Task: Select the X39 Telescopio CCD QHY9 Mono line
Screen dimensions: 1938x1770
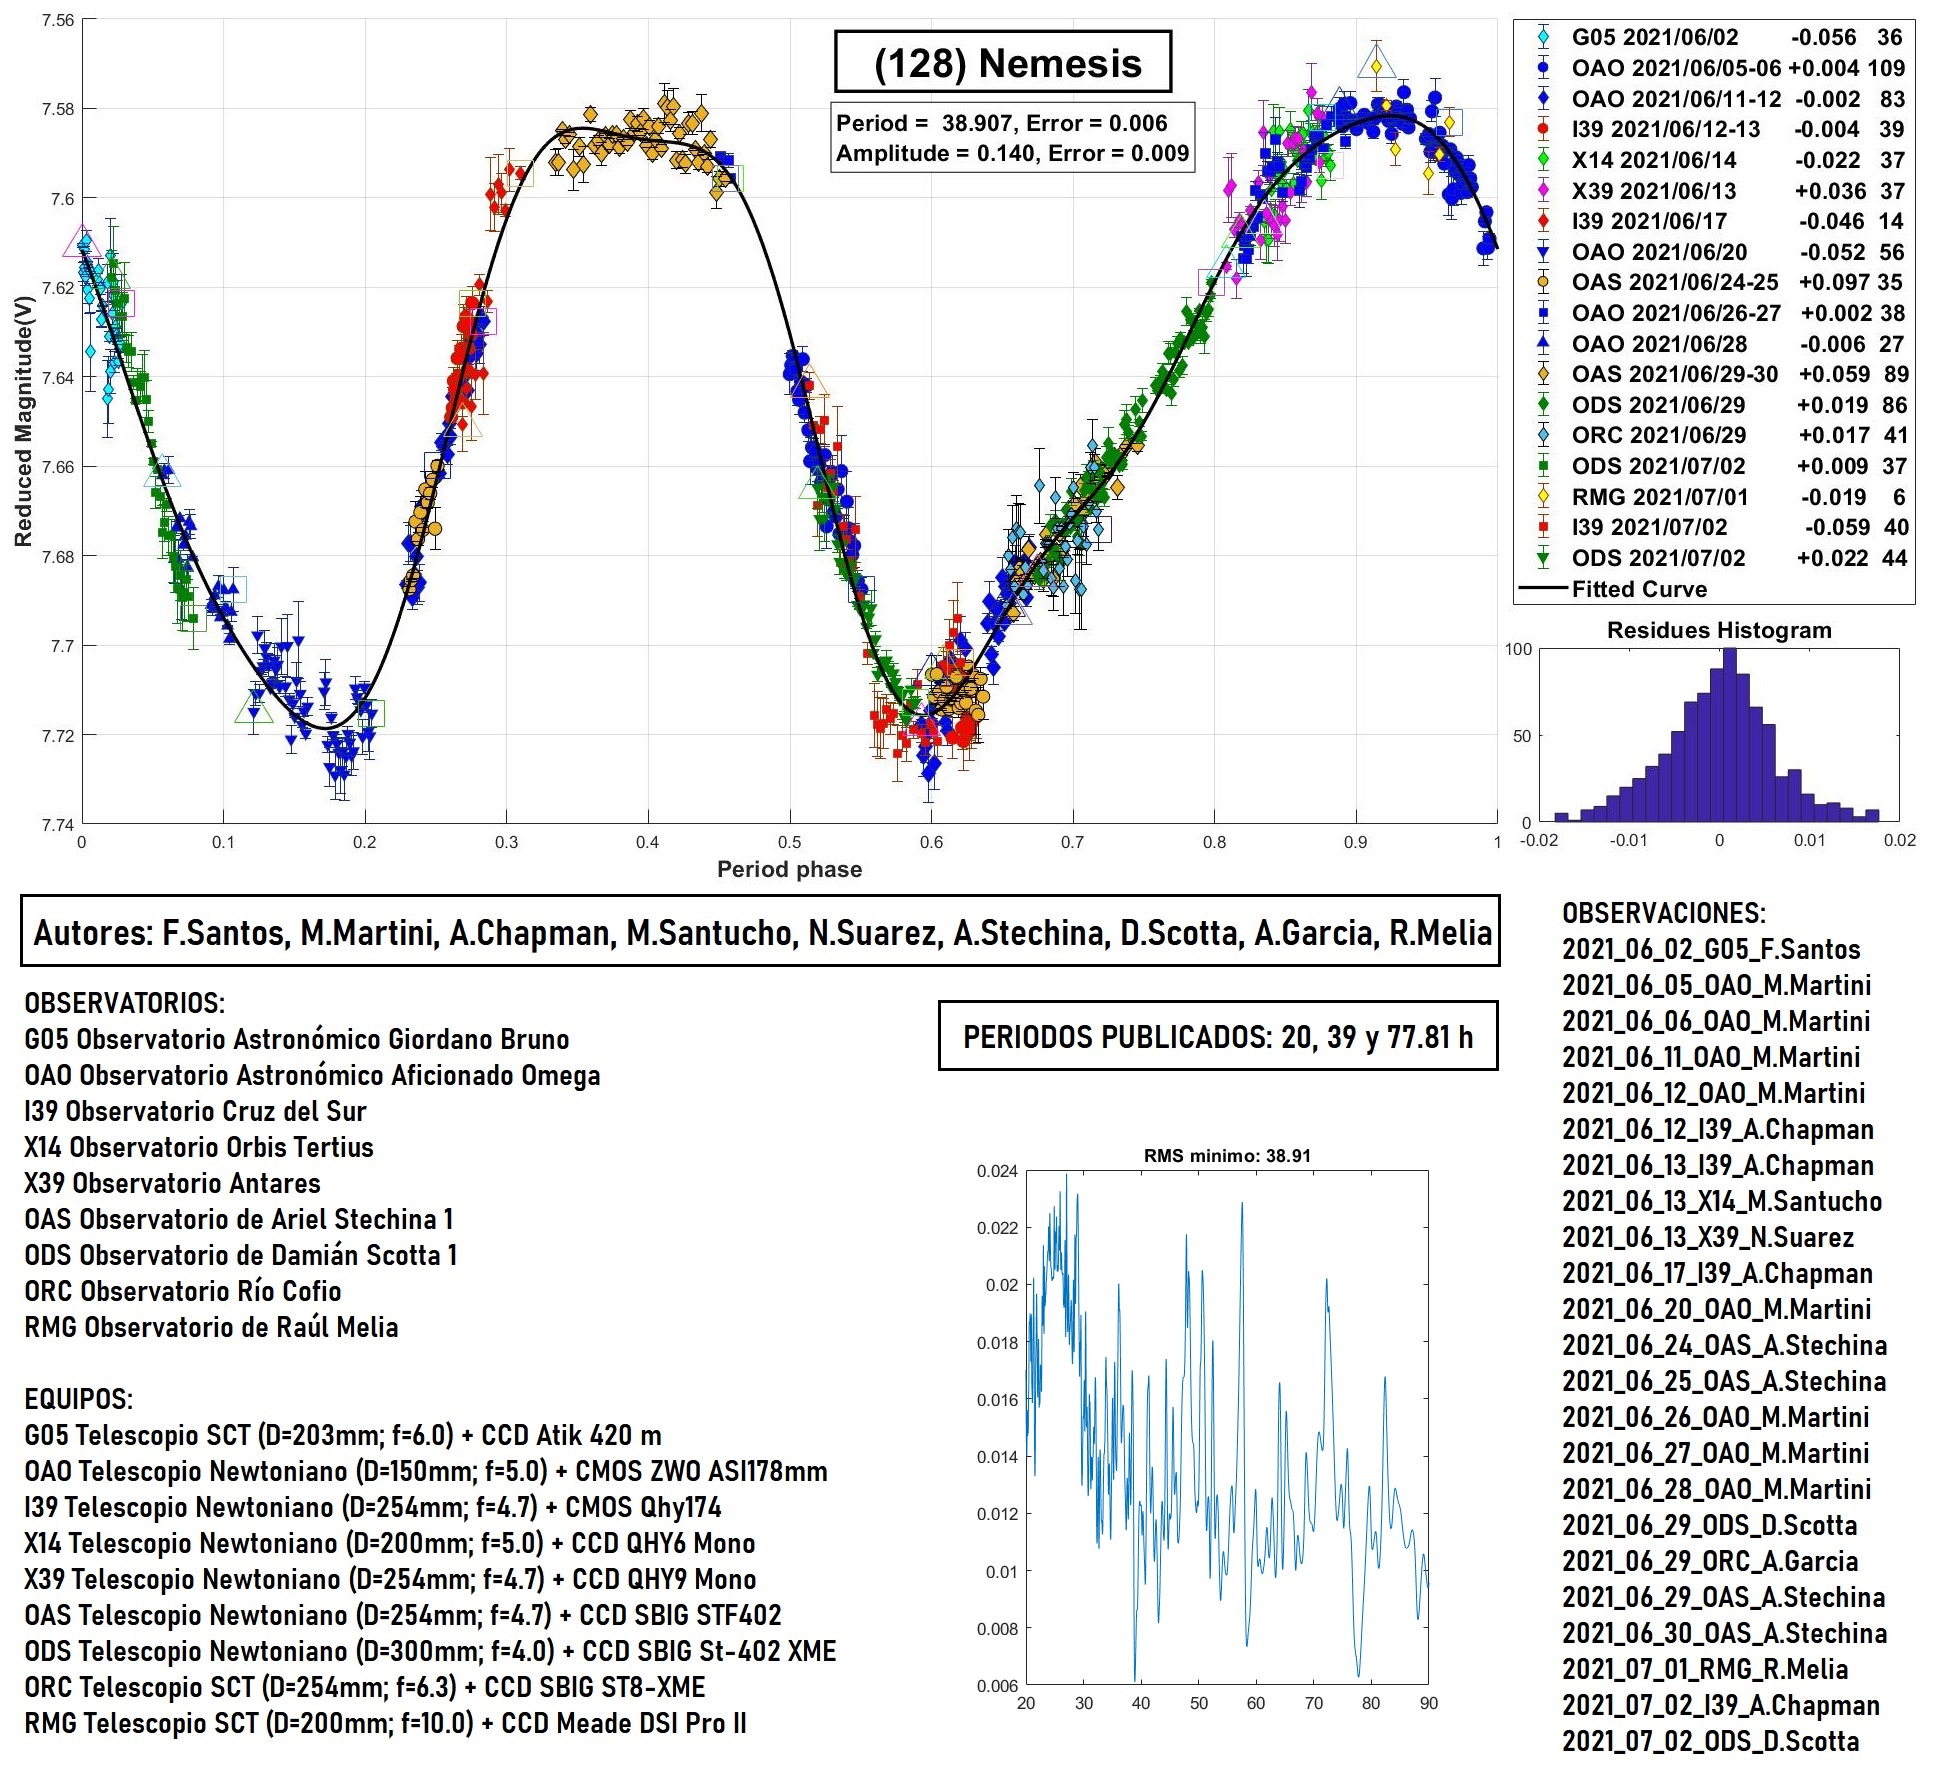Action: [x=390, y=1579]
